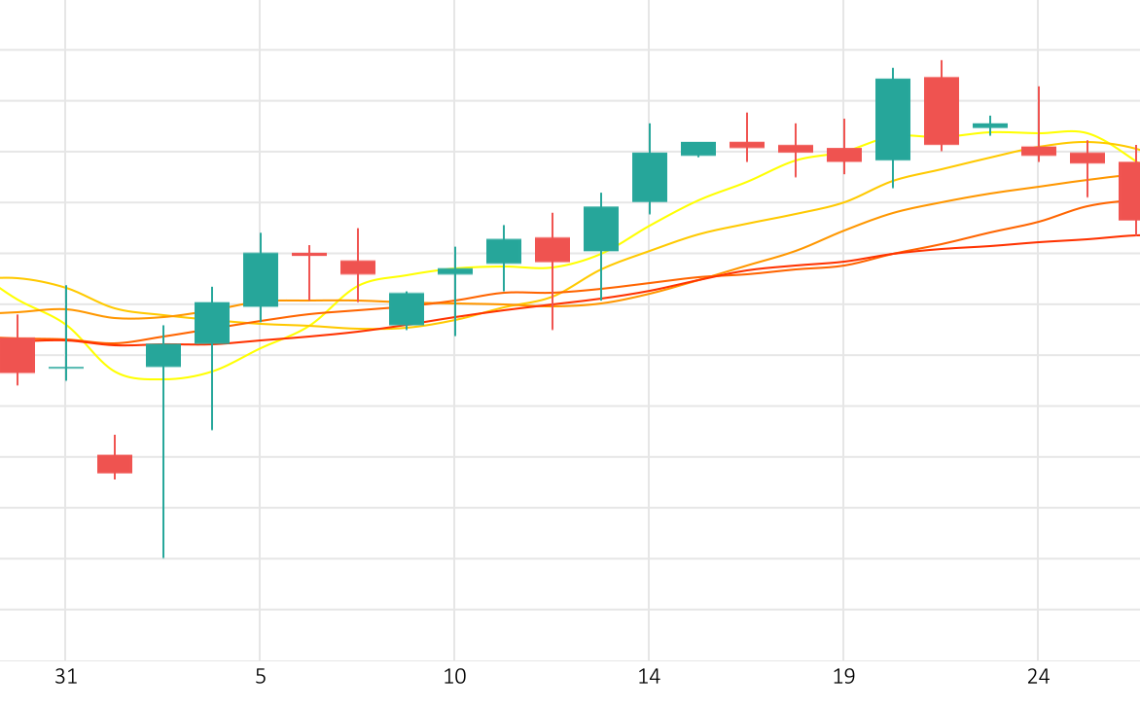Select the green candle body on the 14 gridline
Image resolution: width=1140 pixels, height=710 pixels.
pyautogui.click(x=649, y=177)
